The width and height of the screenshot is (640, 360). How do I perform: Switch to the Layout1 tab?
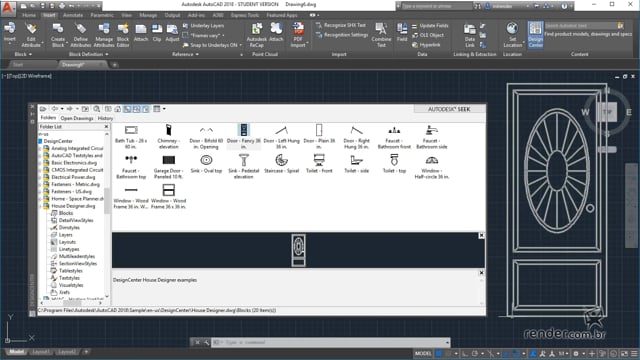(x=40, y=352)
